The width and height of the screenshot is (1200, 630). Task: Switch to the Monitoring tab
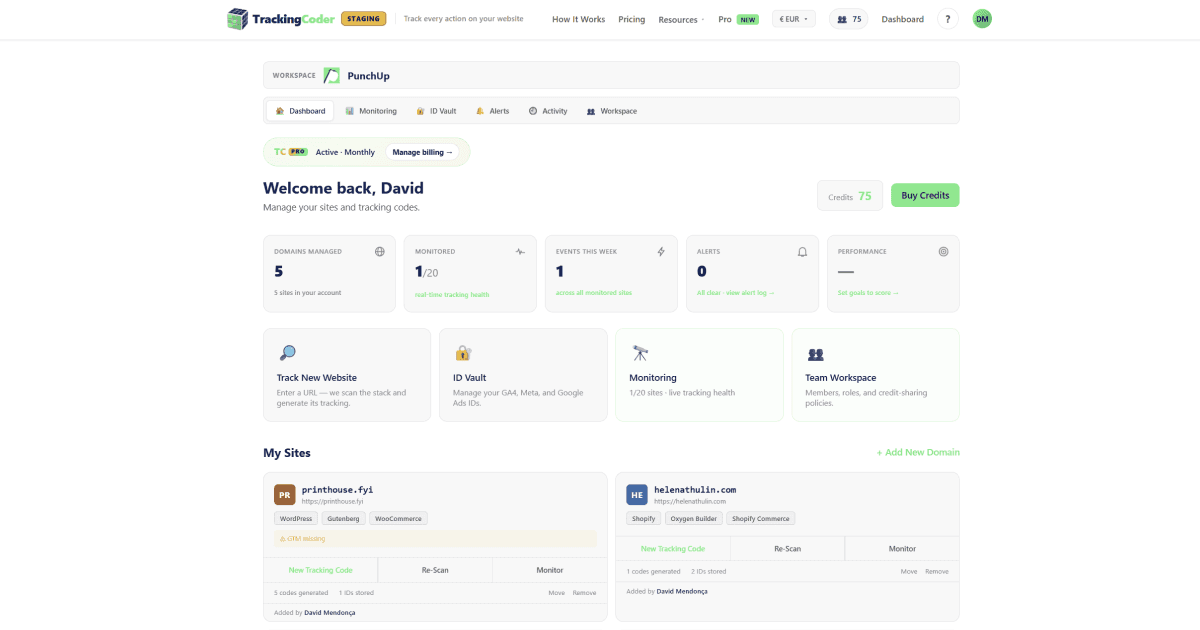pyautogui.click(x=371, y=111)
